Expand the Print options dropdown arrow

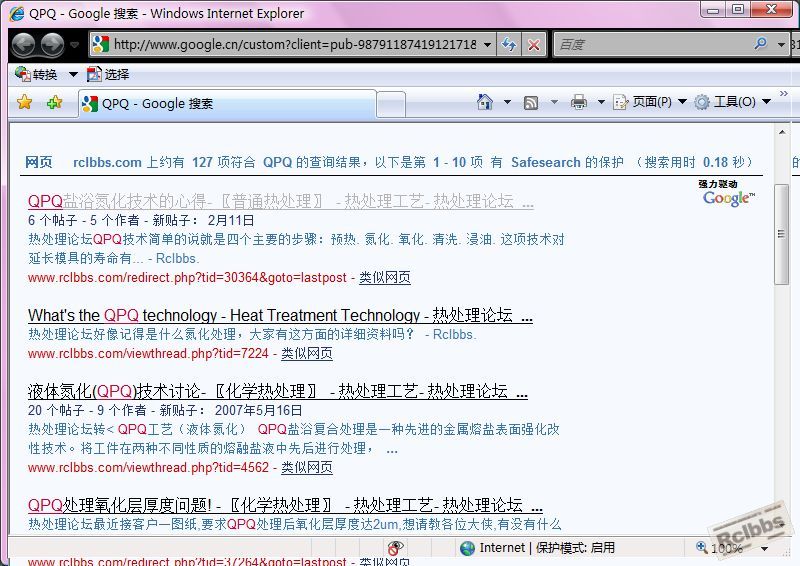coord(601,102)
